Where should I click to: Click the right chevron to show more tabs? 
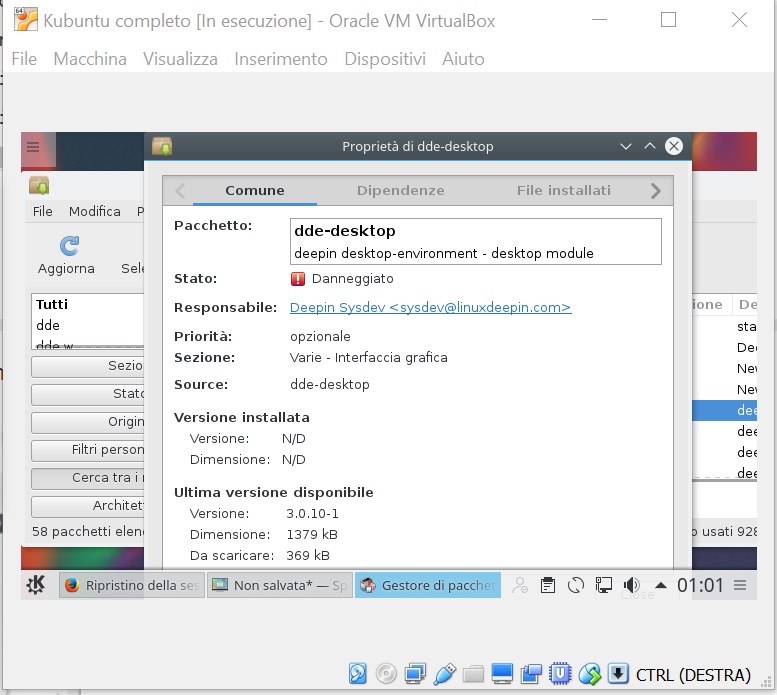click(655, 191)
